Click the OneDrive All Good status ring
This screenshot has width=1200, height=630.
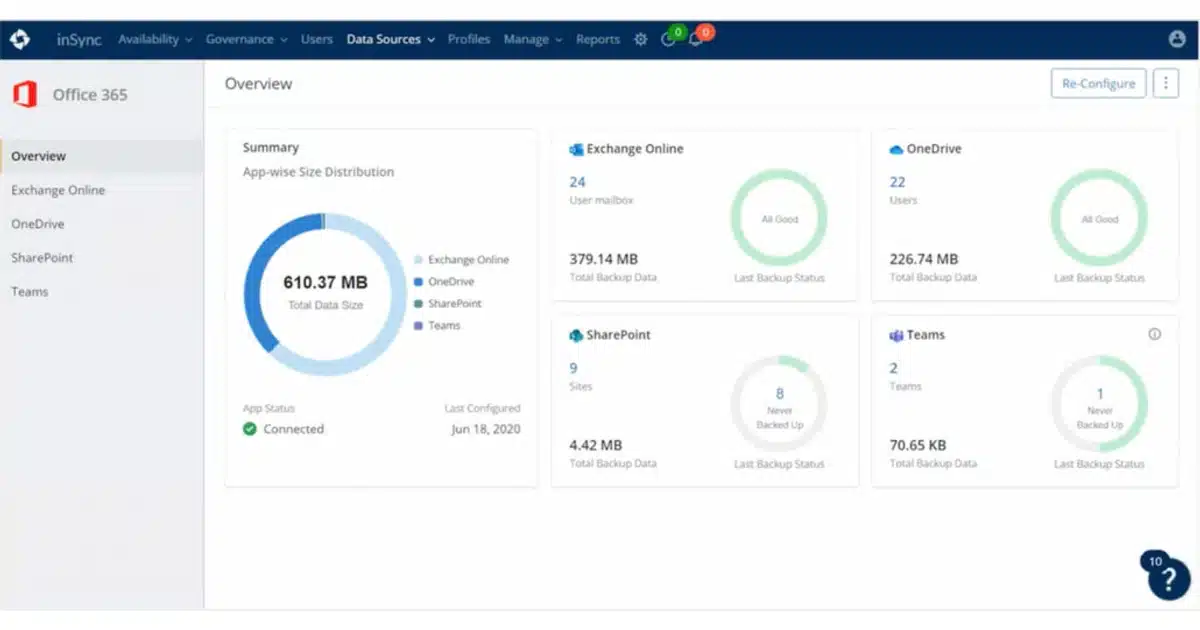(1099, 219)
